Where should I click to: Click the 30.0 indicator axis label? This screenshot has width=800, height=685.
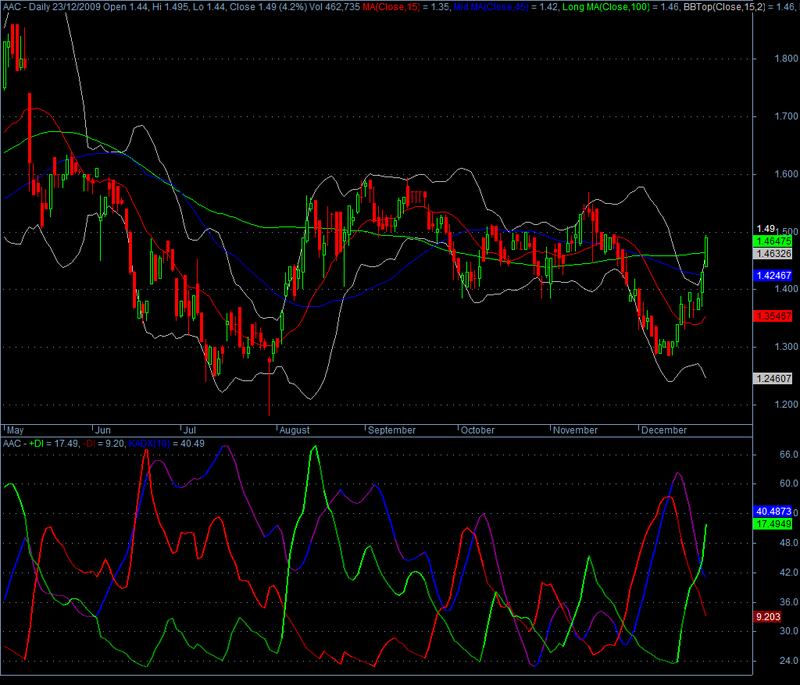click(789, 631)
